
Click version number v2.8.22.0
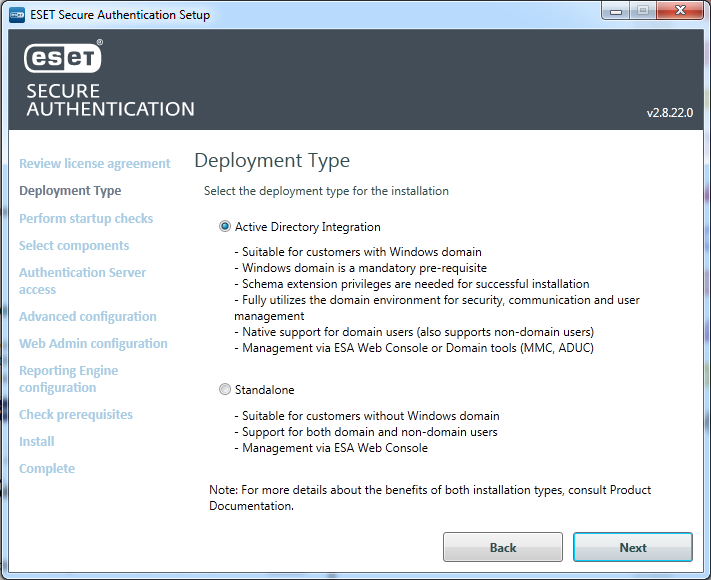[x=670, y=112]
